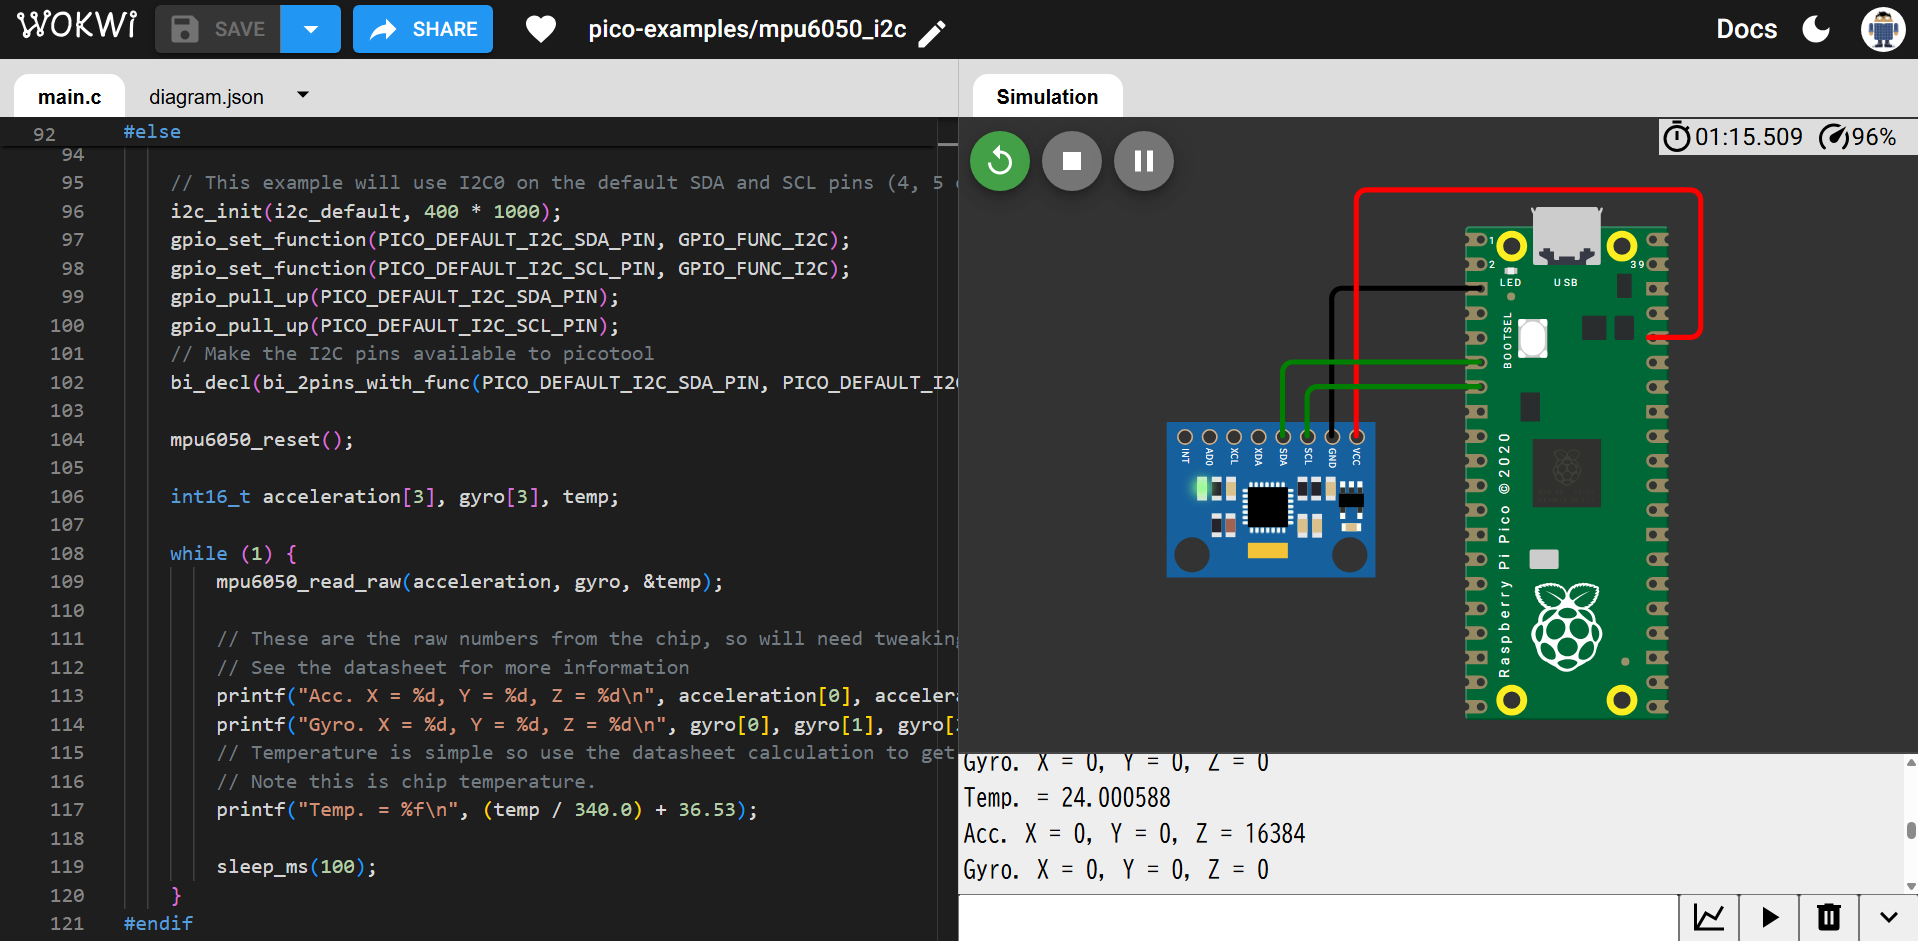Click the INT pin on the MPU6050
The height and width of the screenshot is (941, 1918).
pos(1185,437)
